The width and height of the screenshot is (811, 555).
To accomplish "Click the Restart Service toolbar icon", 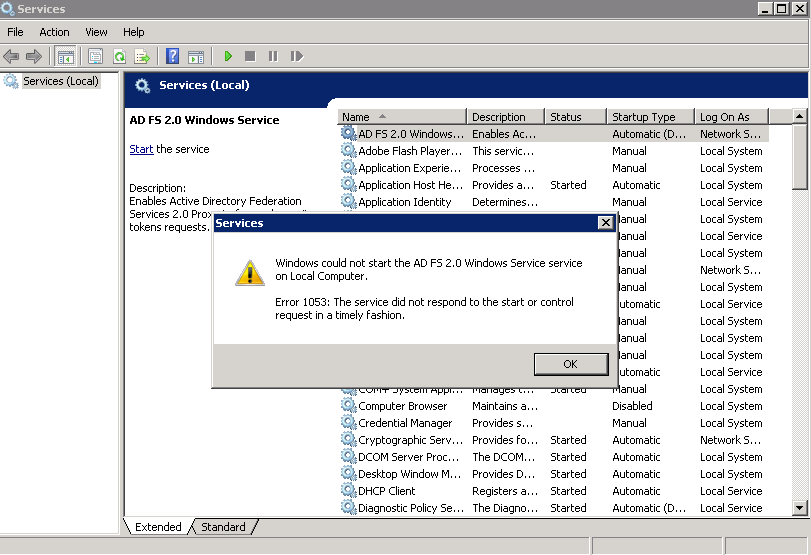I will 296,56.
